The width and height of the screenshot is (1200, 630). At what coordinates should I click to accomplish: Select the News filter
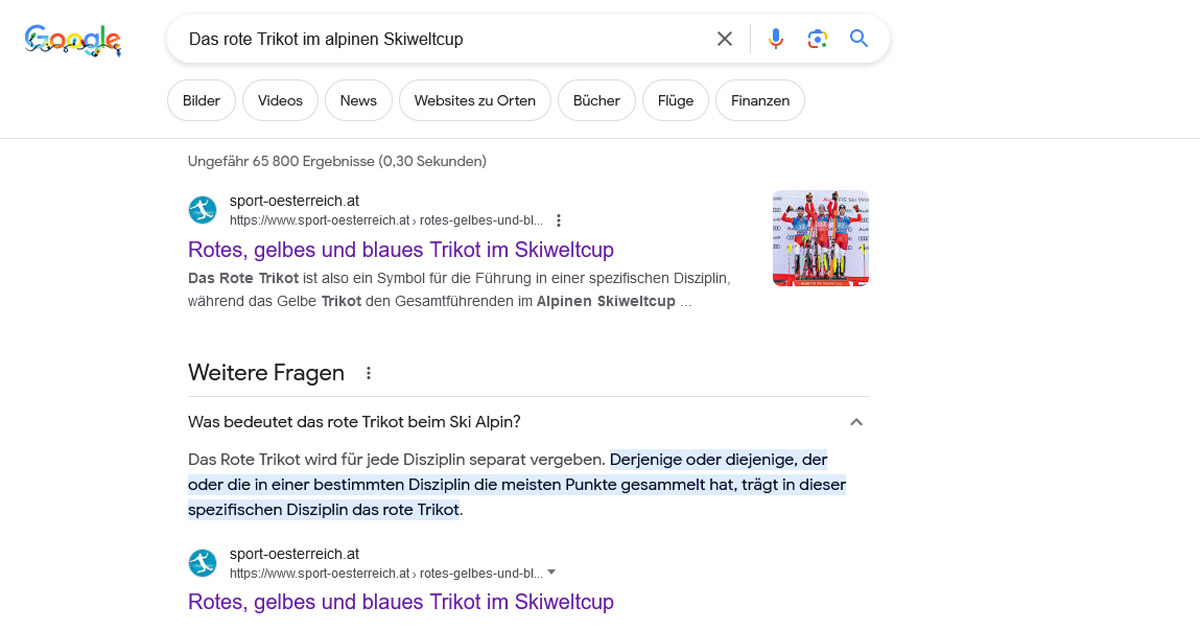358,101
